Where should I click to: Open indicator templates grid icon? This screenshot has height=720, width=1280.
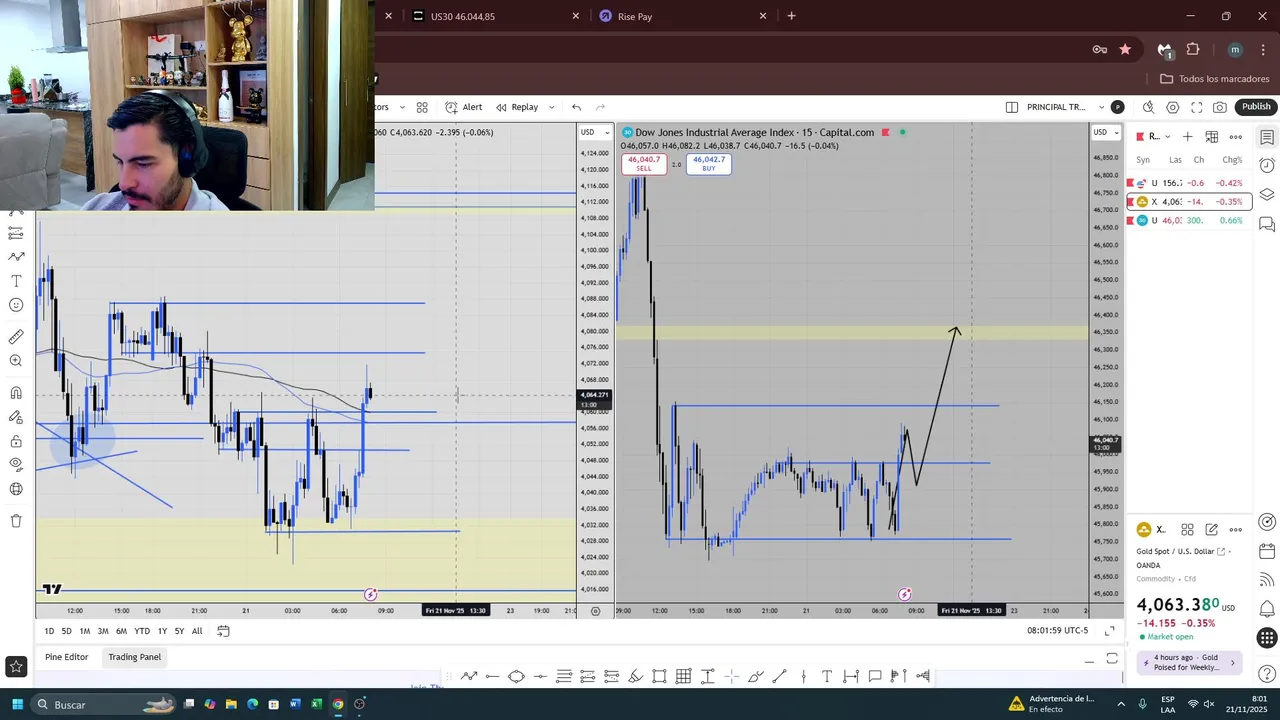(422, 107)
